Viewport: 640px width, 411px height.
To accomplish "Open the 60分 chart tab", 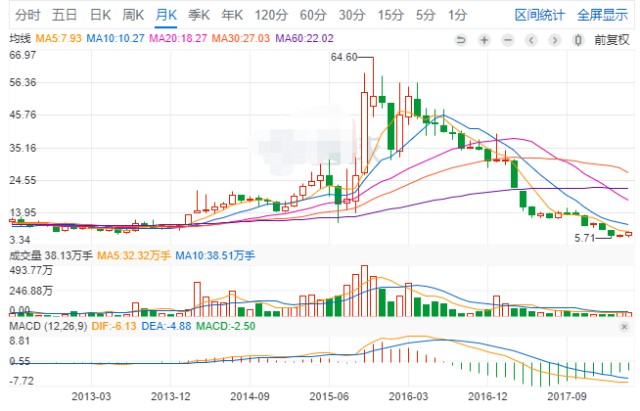I will pos(313,16).
